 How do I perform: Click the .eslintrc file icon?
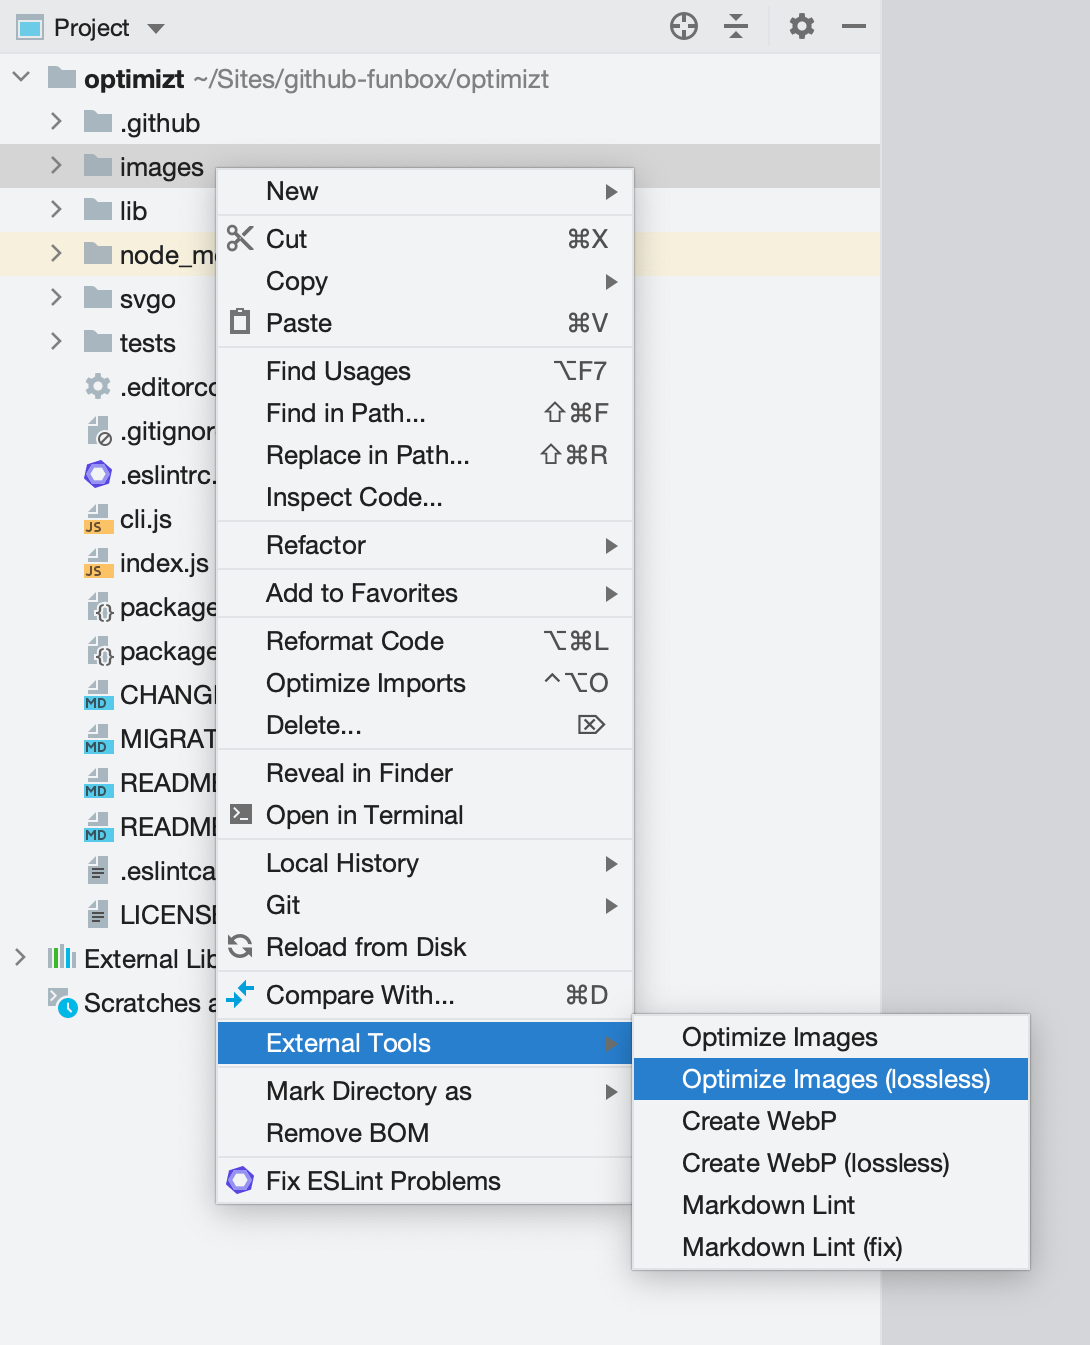tap(97, 475)
